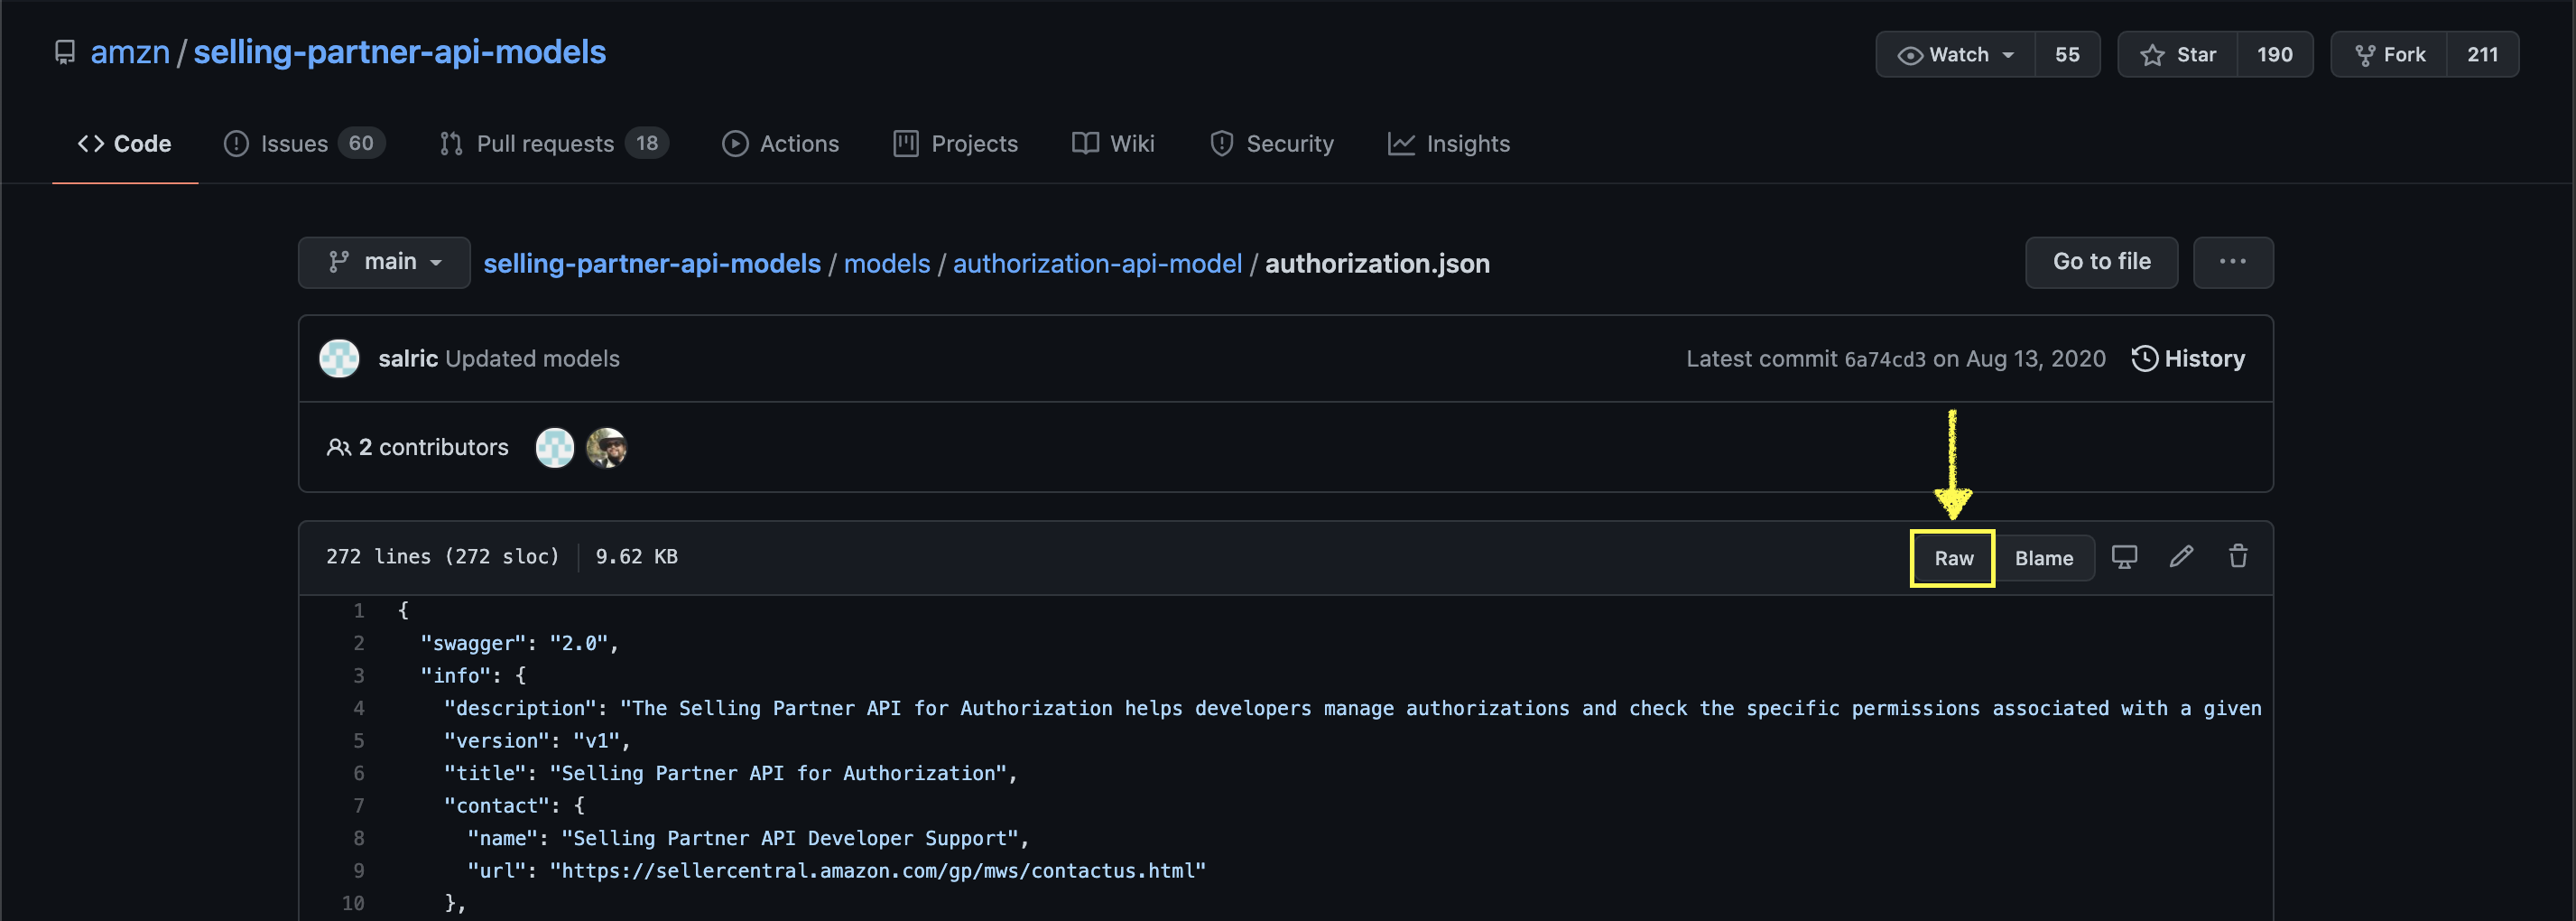Open the 55 watchers count
Screen dimensions: 2576x921
pyautogui.click(x=2067, y=55)
